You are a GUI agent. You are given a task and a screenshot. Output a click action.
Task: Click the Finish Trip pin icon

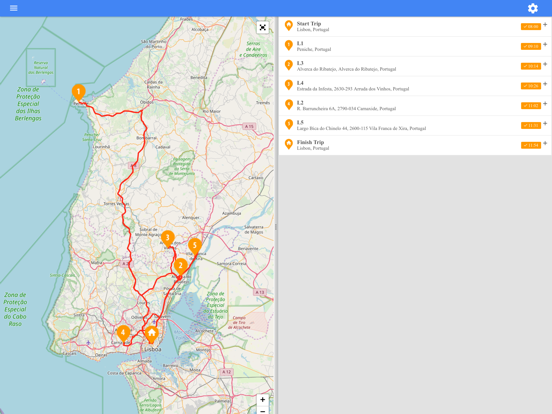289,144
